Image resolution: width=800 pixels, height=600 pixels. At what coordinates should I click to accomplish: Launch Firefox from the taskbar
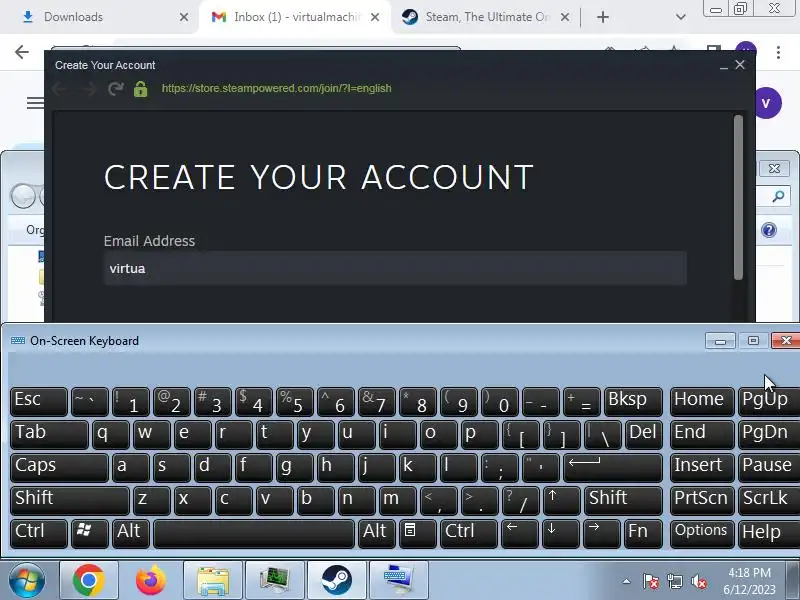point(151,580)
